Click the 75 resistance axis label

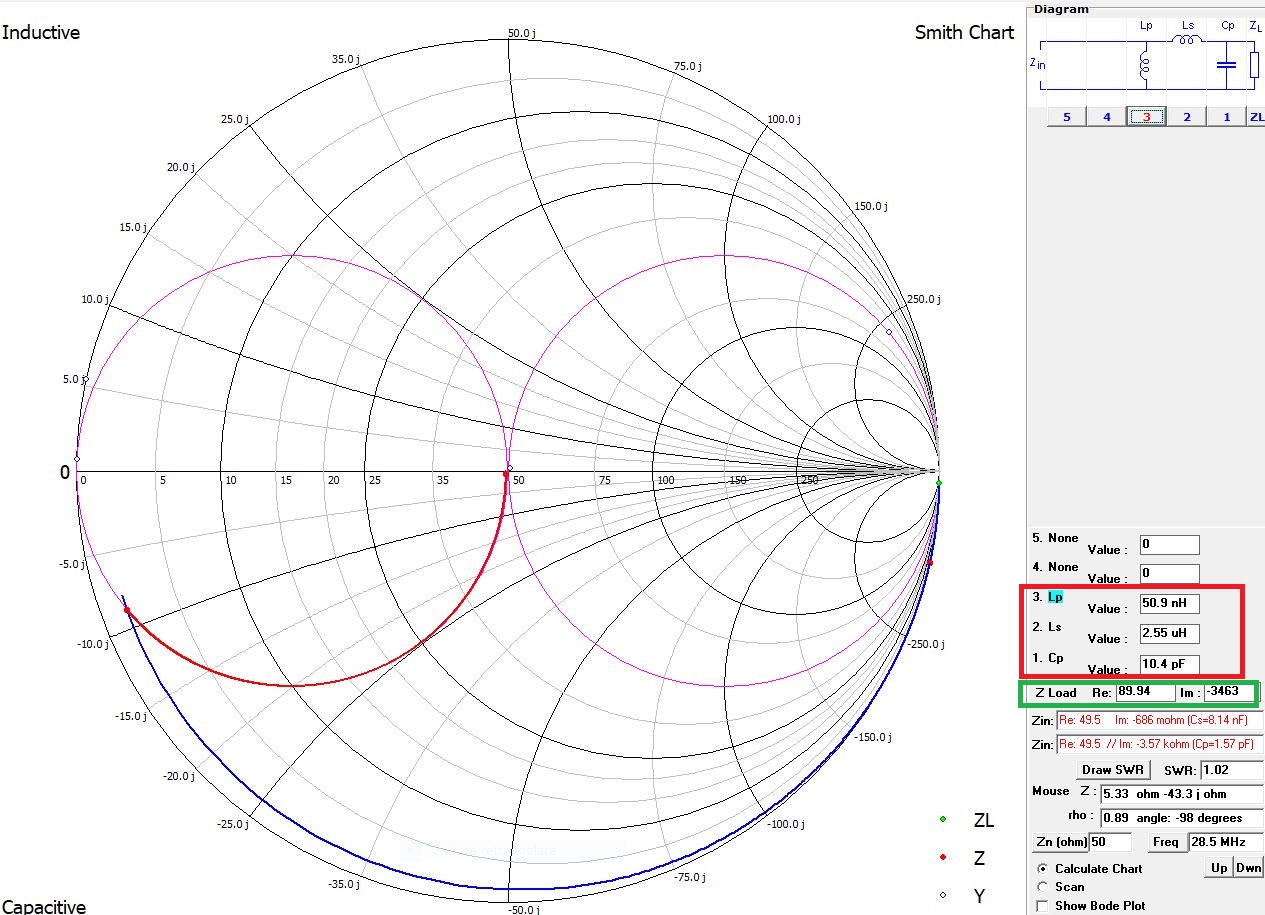tap(605, 481)
